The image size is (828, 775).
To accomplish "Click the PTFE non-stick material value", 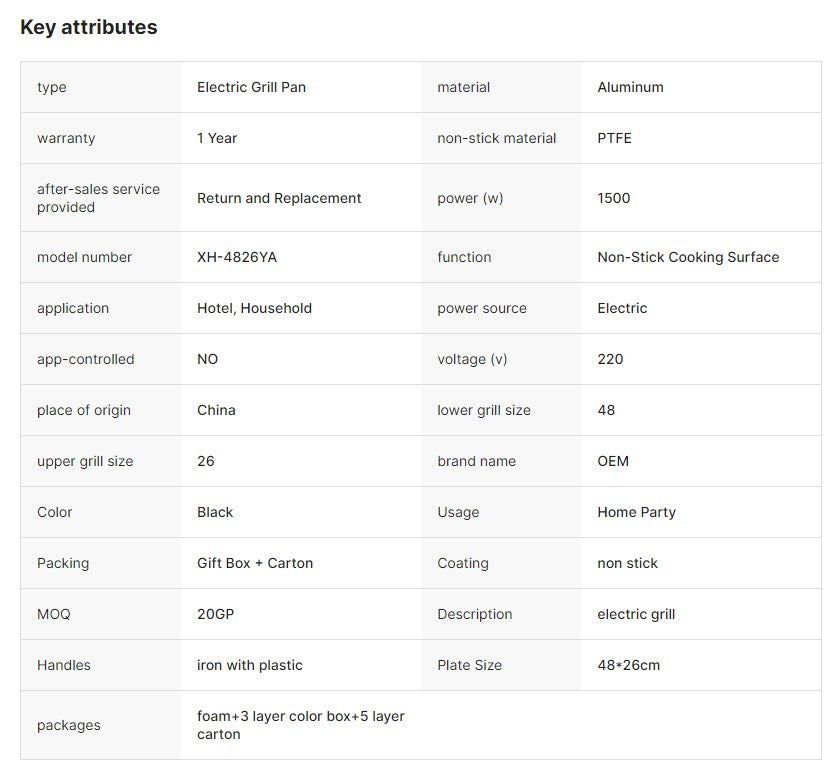I will click(614, 138).
